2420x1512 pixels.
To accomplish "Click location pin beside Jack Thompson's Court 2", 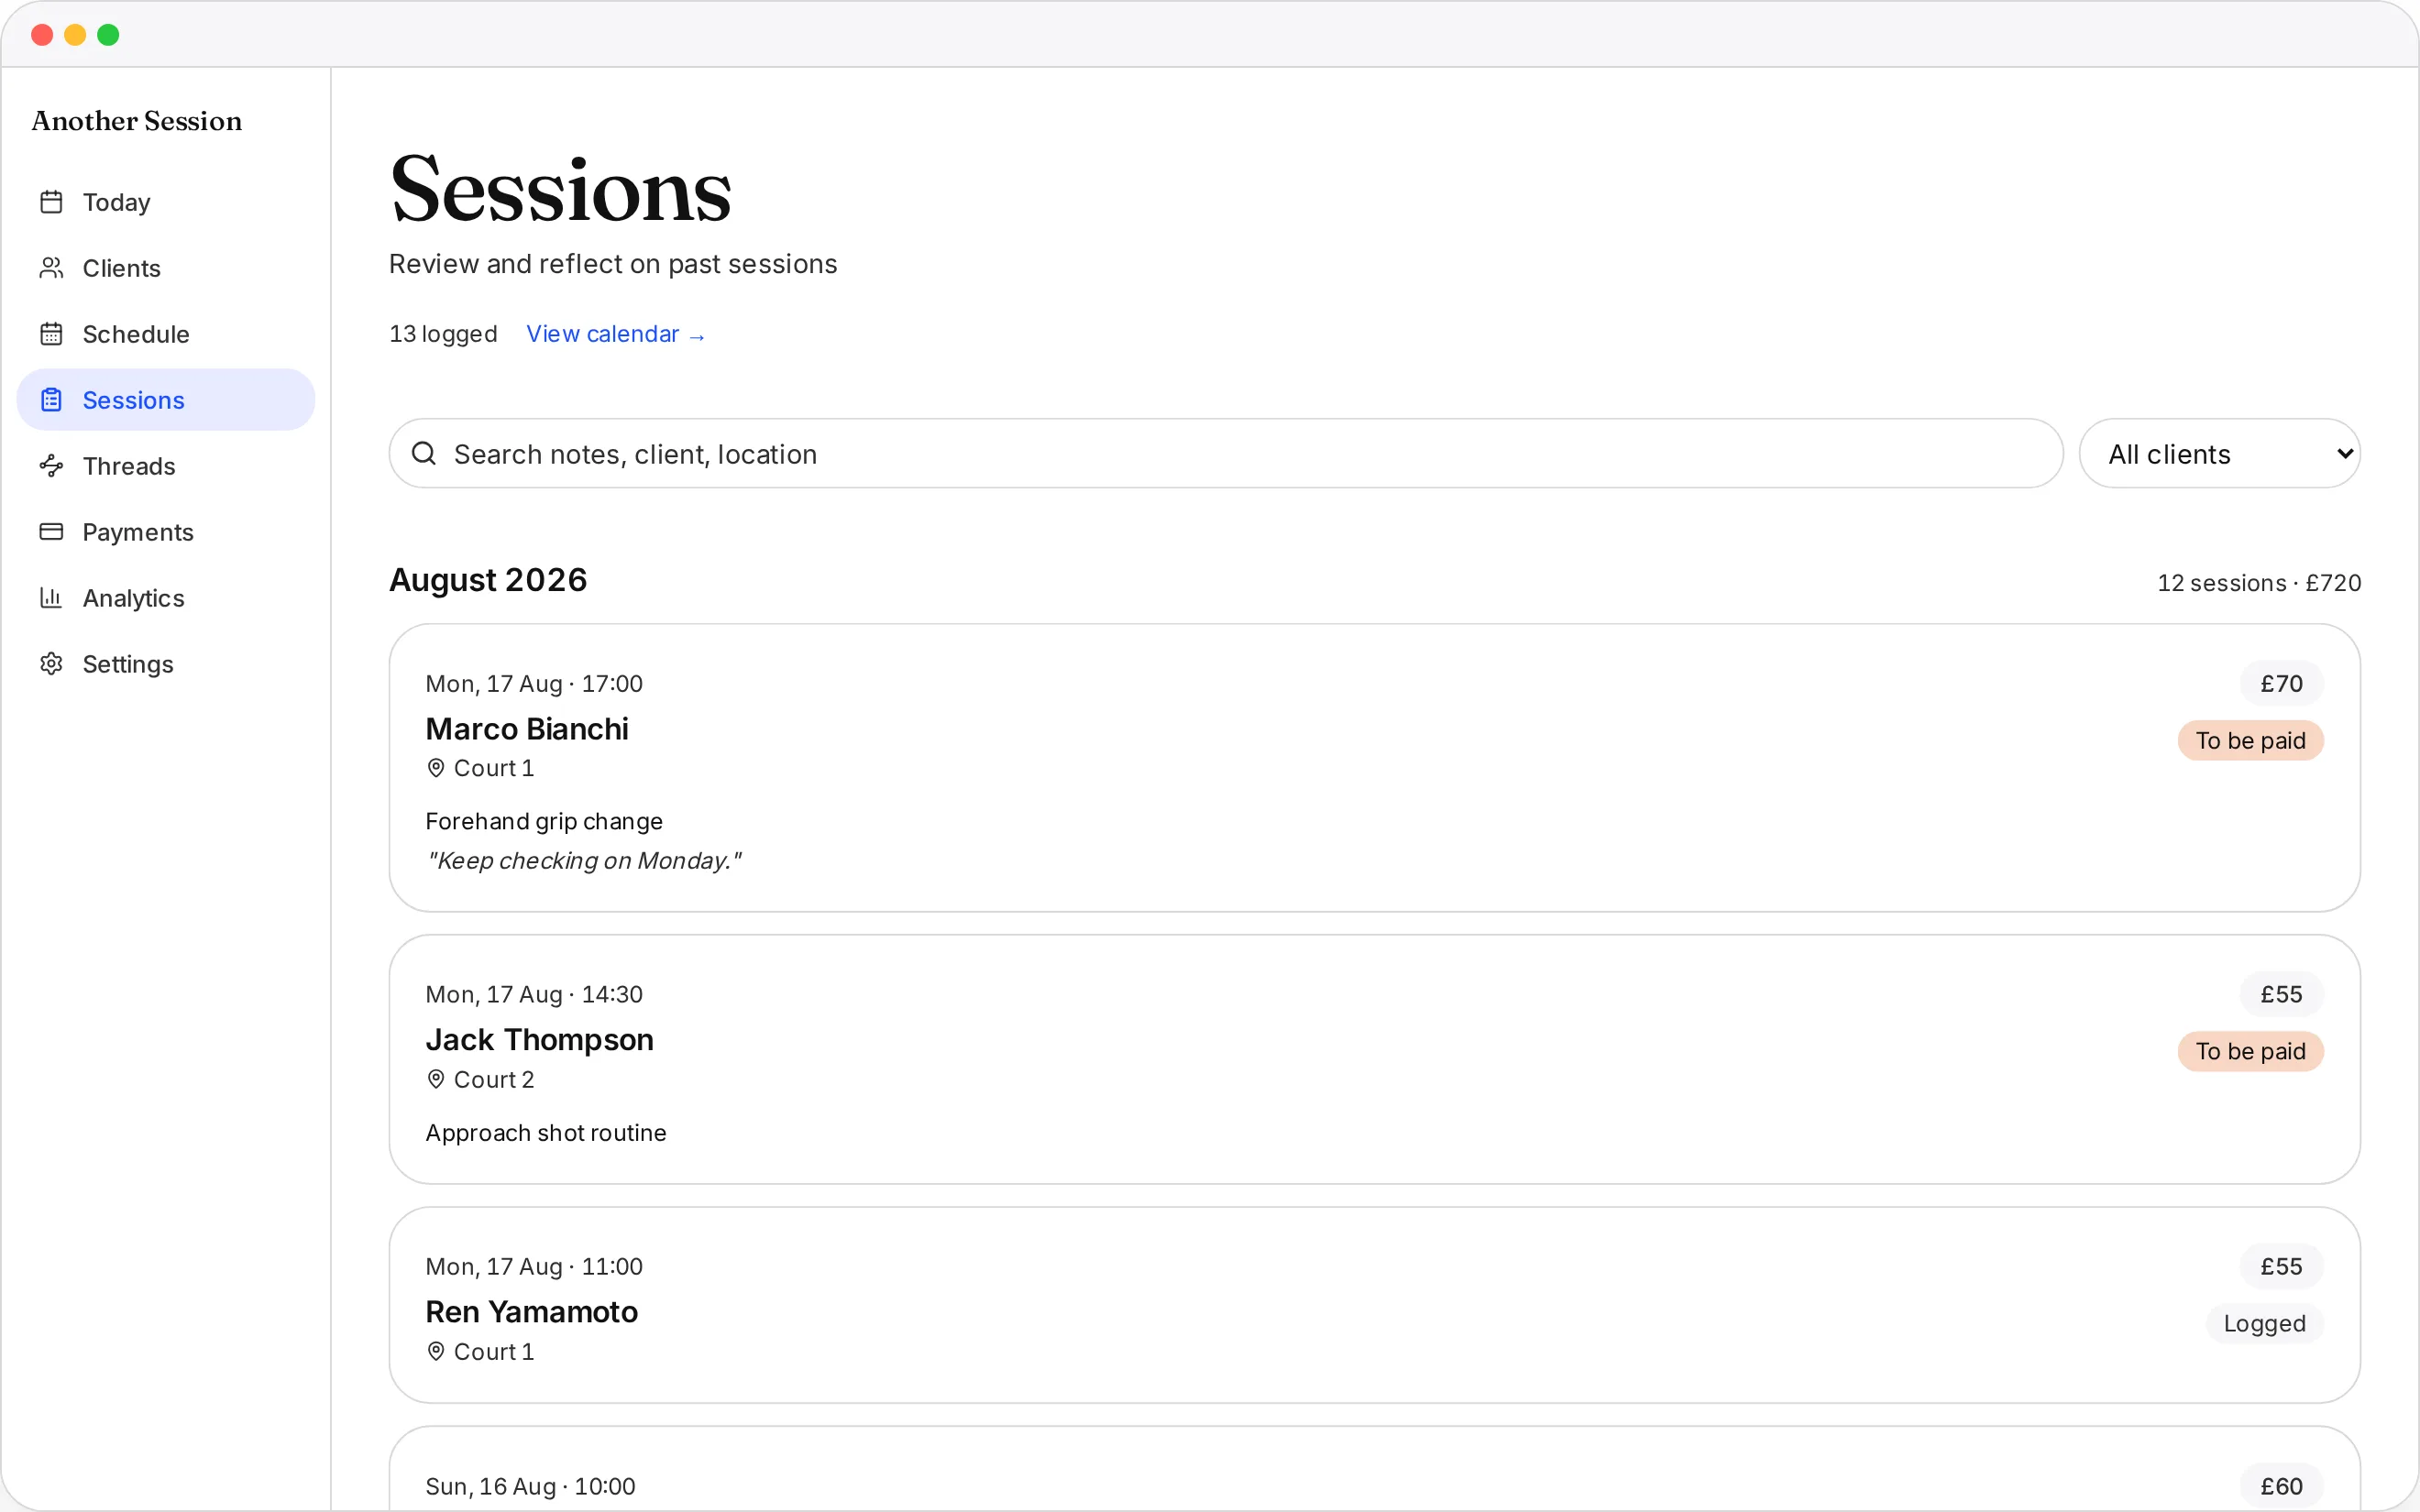I will pos(436,1080).
